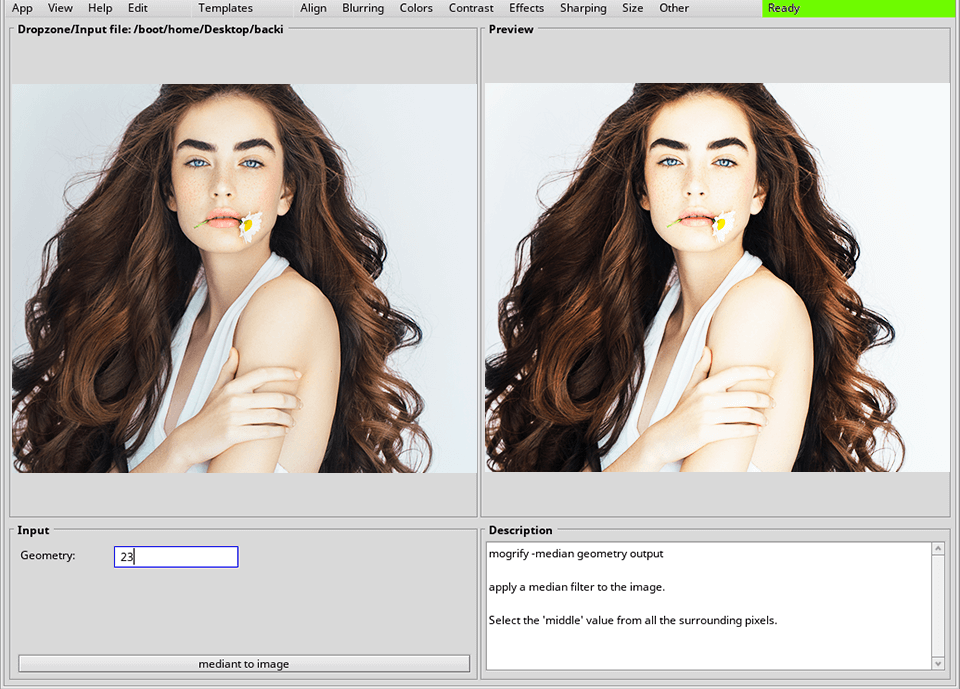Click the Preview output image
The image size is (960, 689).
[x=716, y=277]
